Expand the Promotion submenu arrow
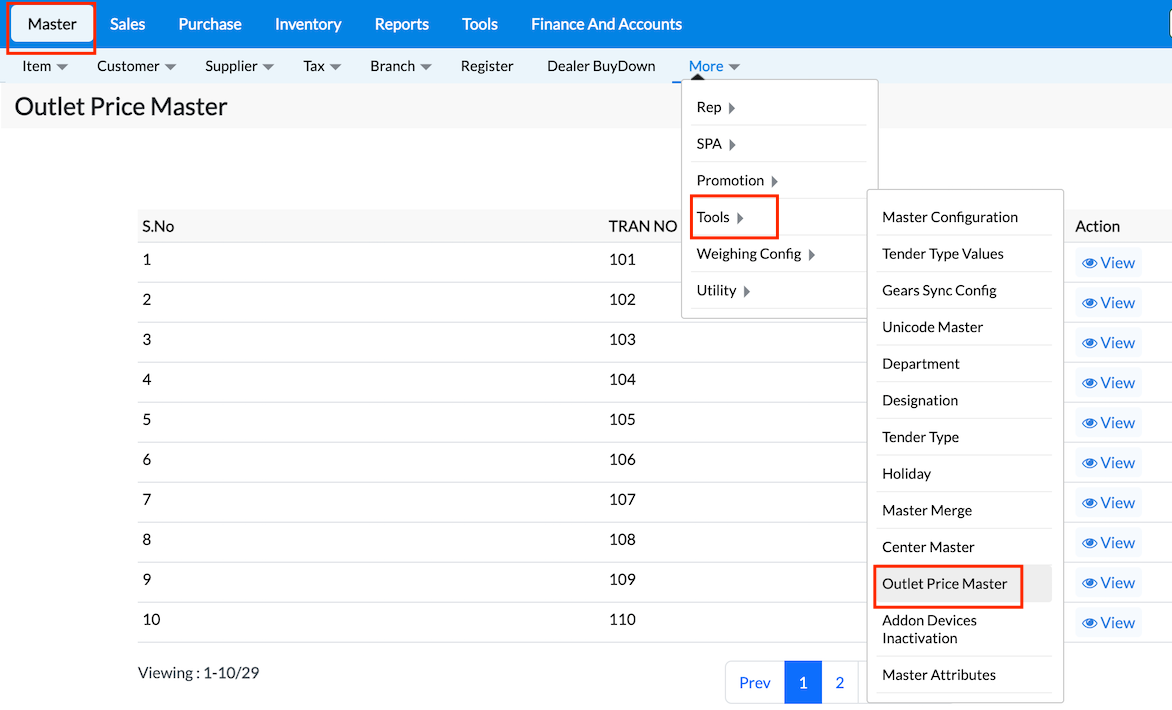 pyautogui.click(x=738, y=181)
